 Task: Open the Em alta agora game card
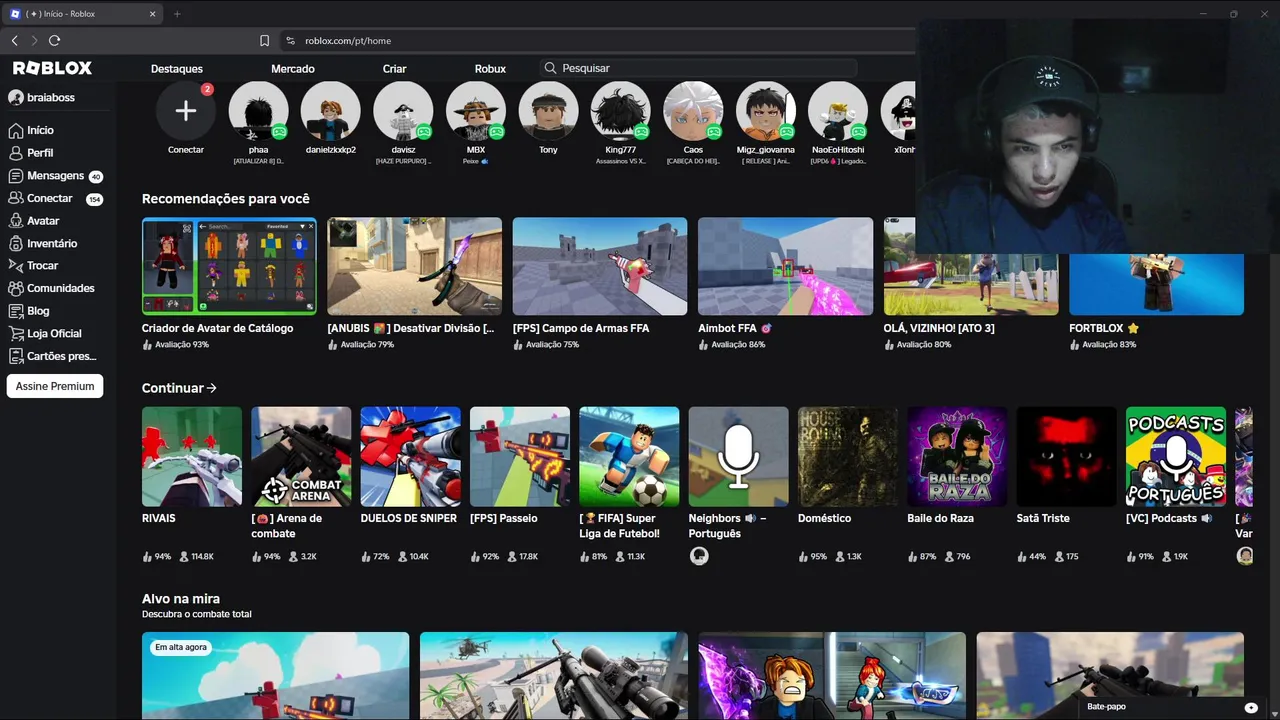coord(275,676)
